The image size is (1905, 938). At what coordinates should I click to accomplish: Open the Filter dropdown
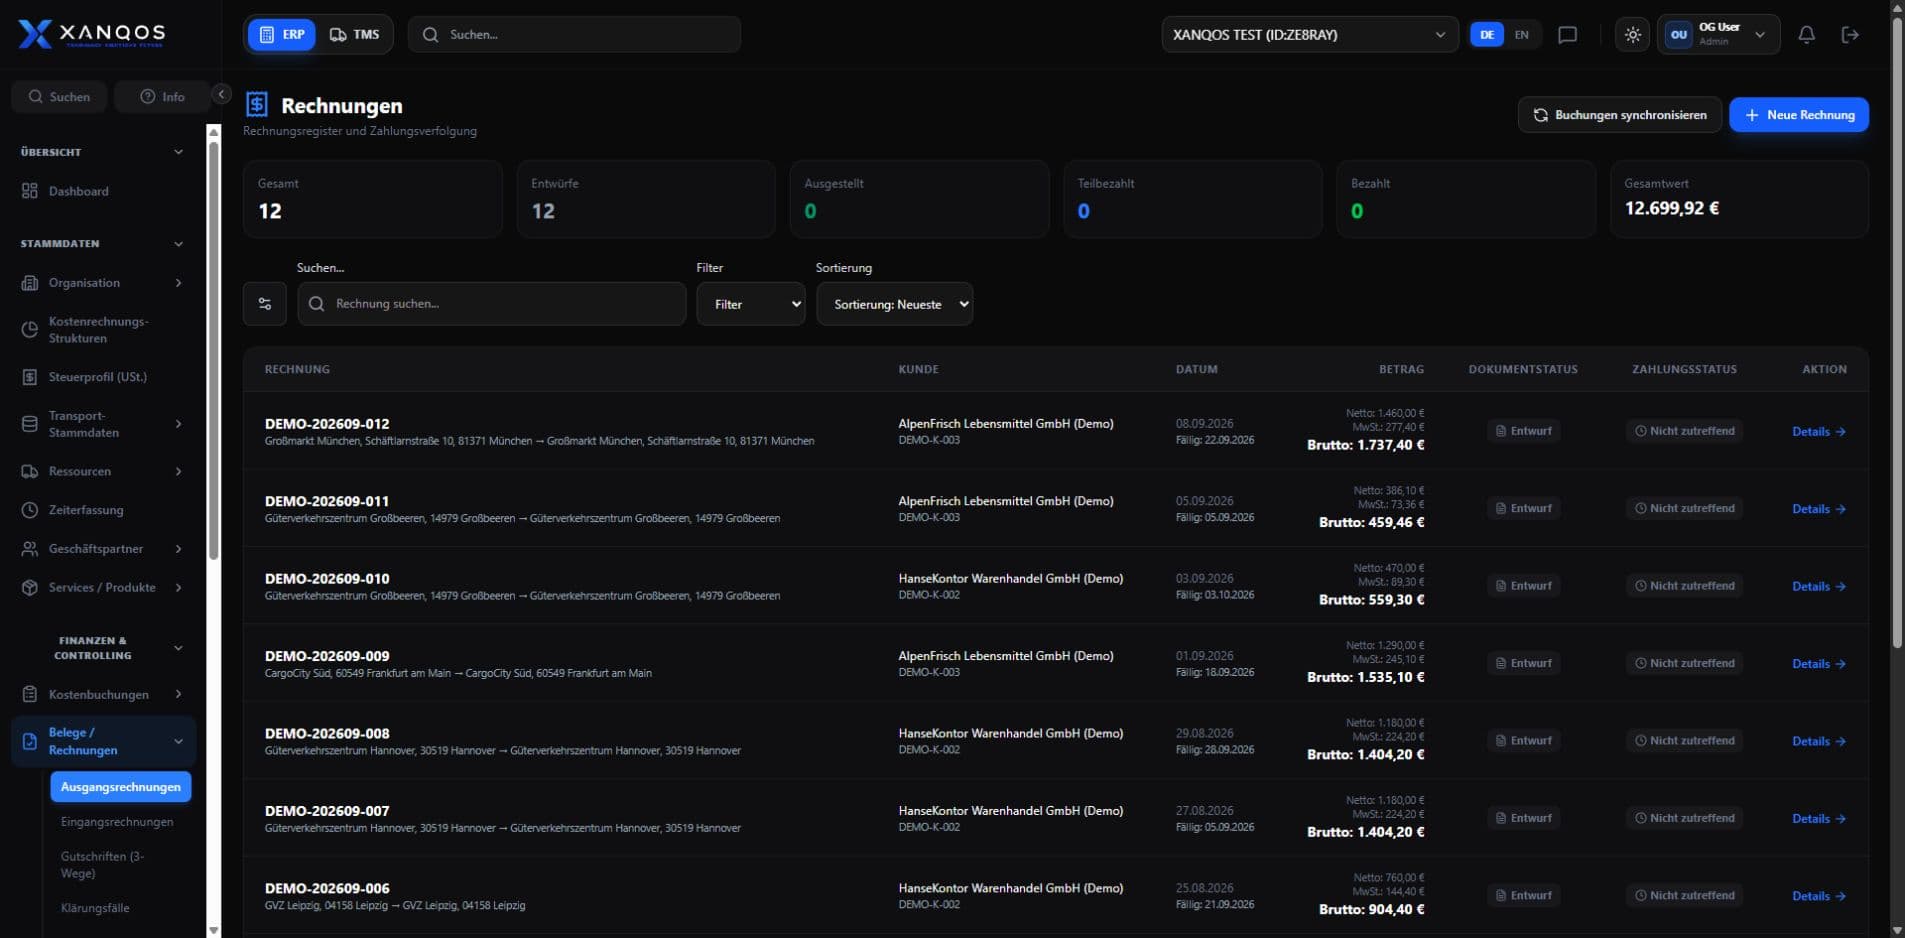tap(751, 304)
